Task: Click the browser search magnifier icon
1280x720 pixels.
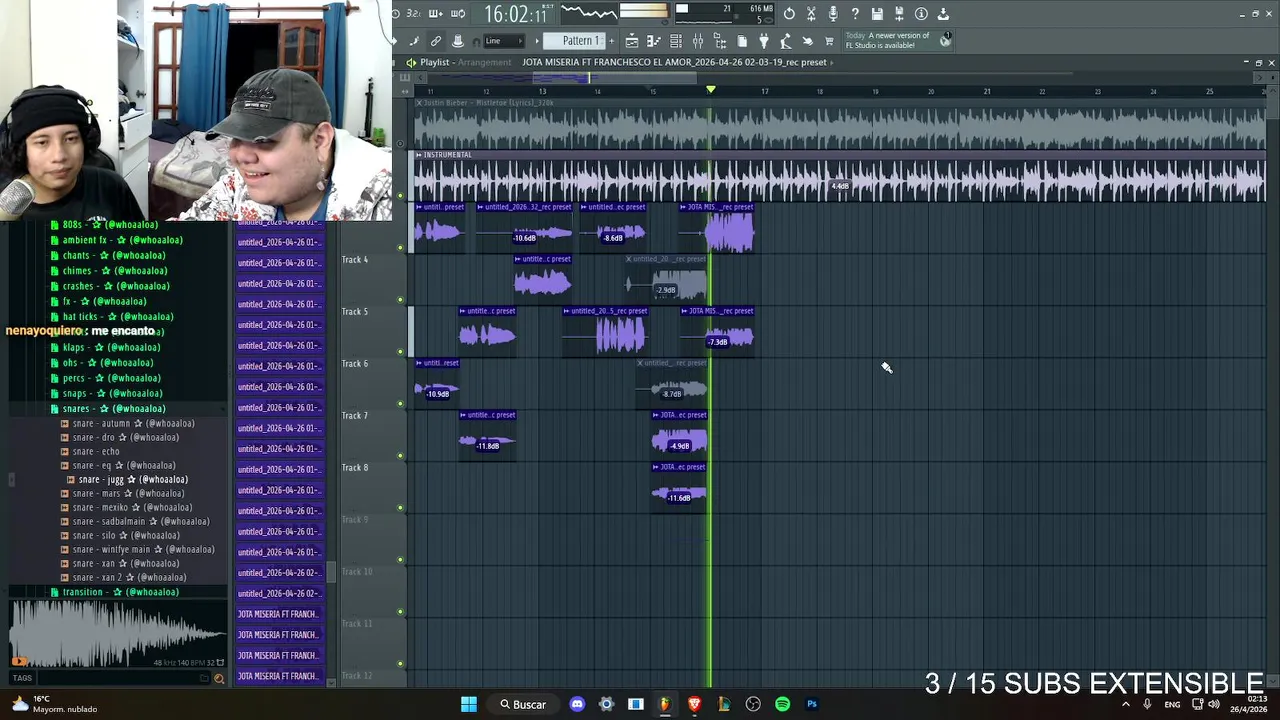Action: tap(219, 678)
